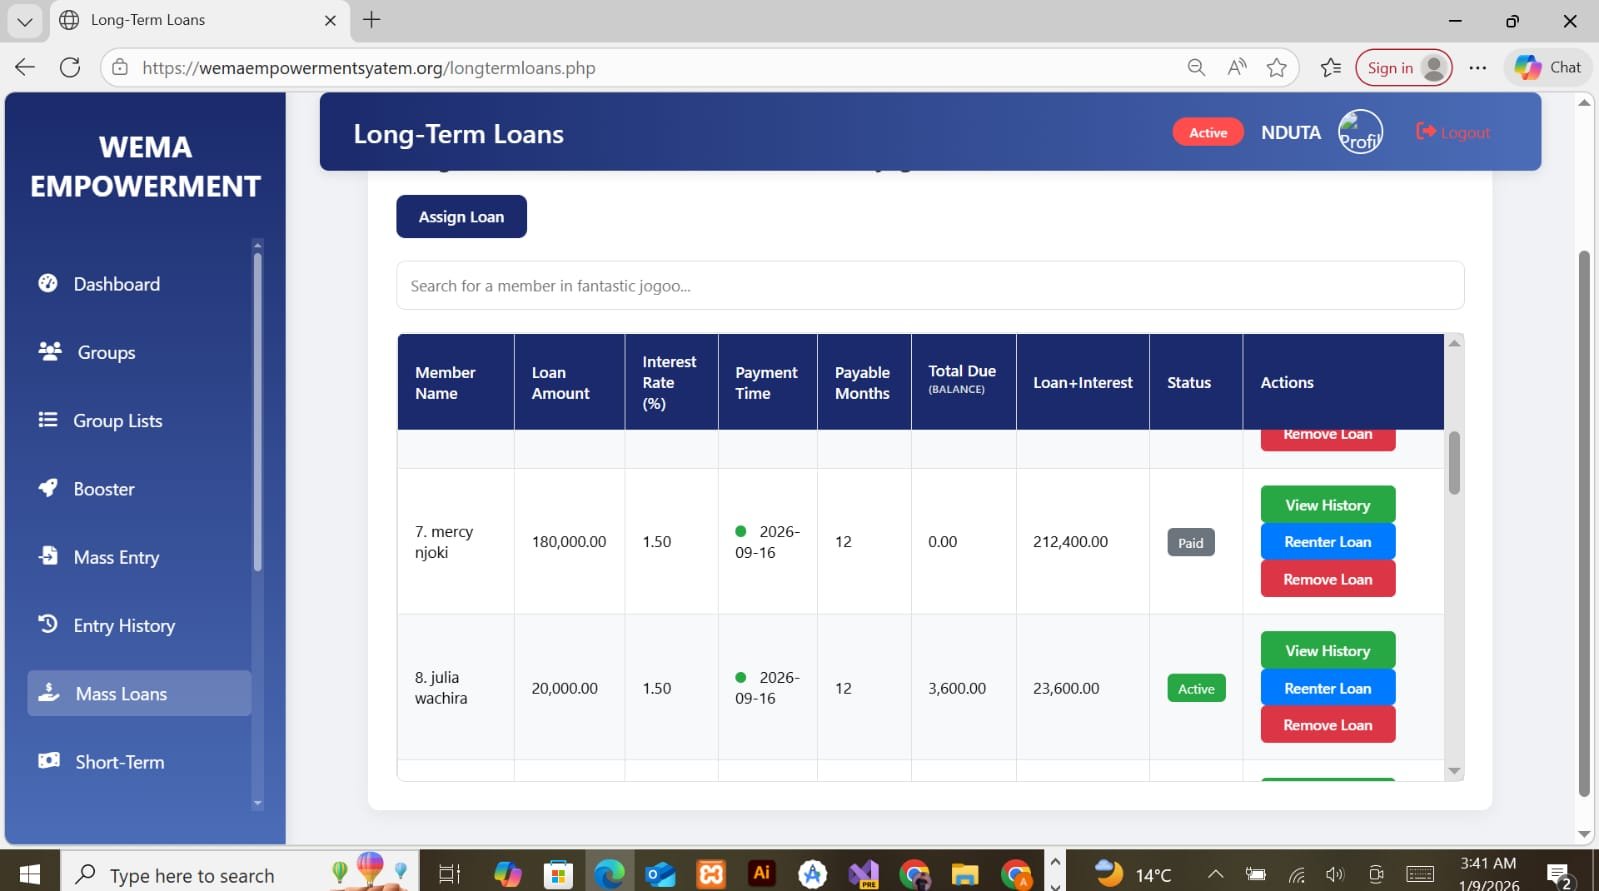Click the Booster rocket icon

coord(48,488)
